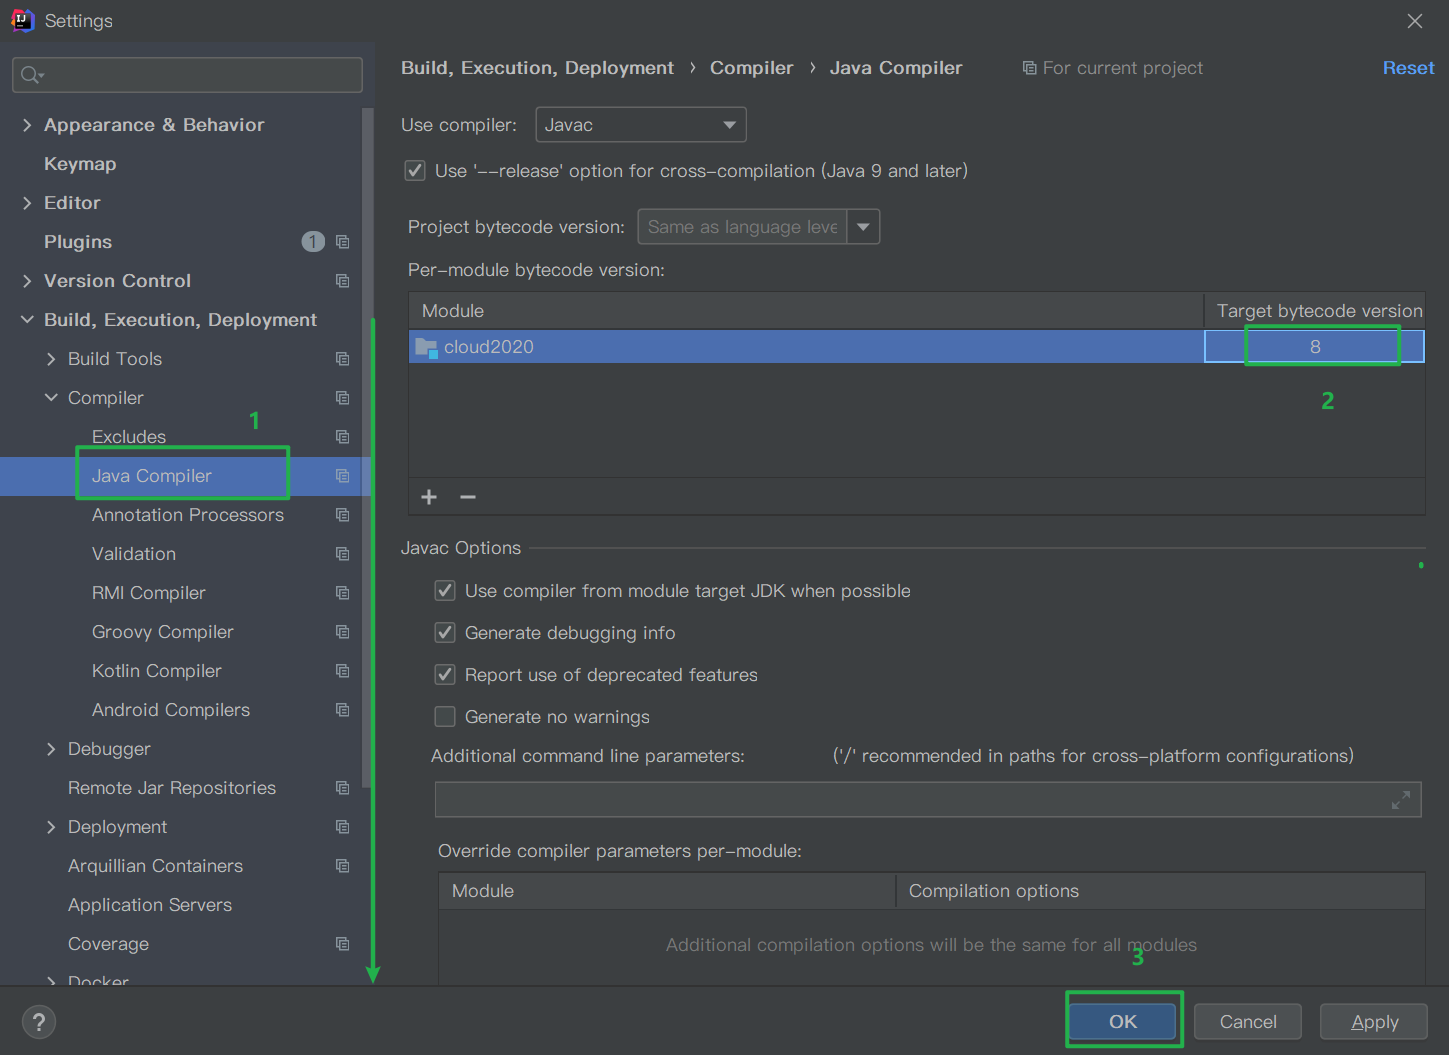Expand Appearance & Behavior section
This screenshot has height=1055, width=1449.
pyautogui.click(x=27, y=125)
